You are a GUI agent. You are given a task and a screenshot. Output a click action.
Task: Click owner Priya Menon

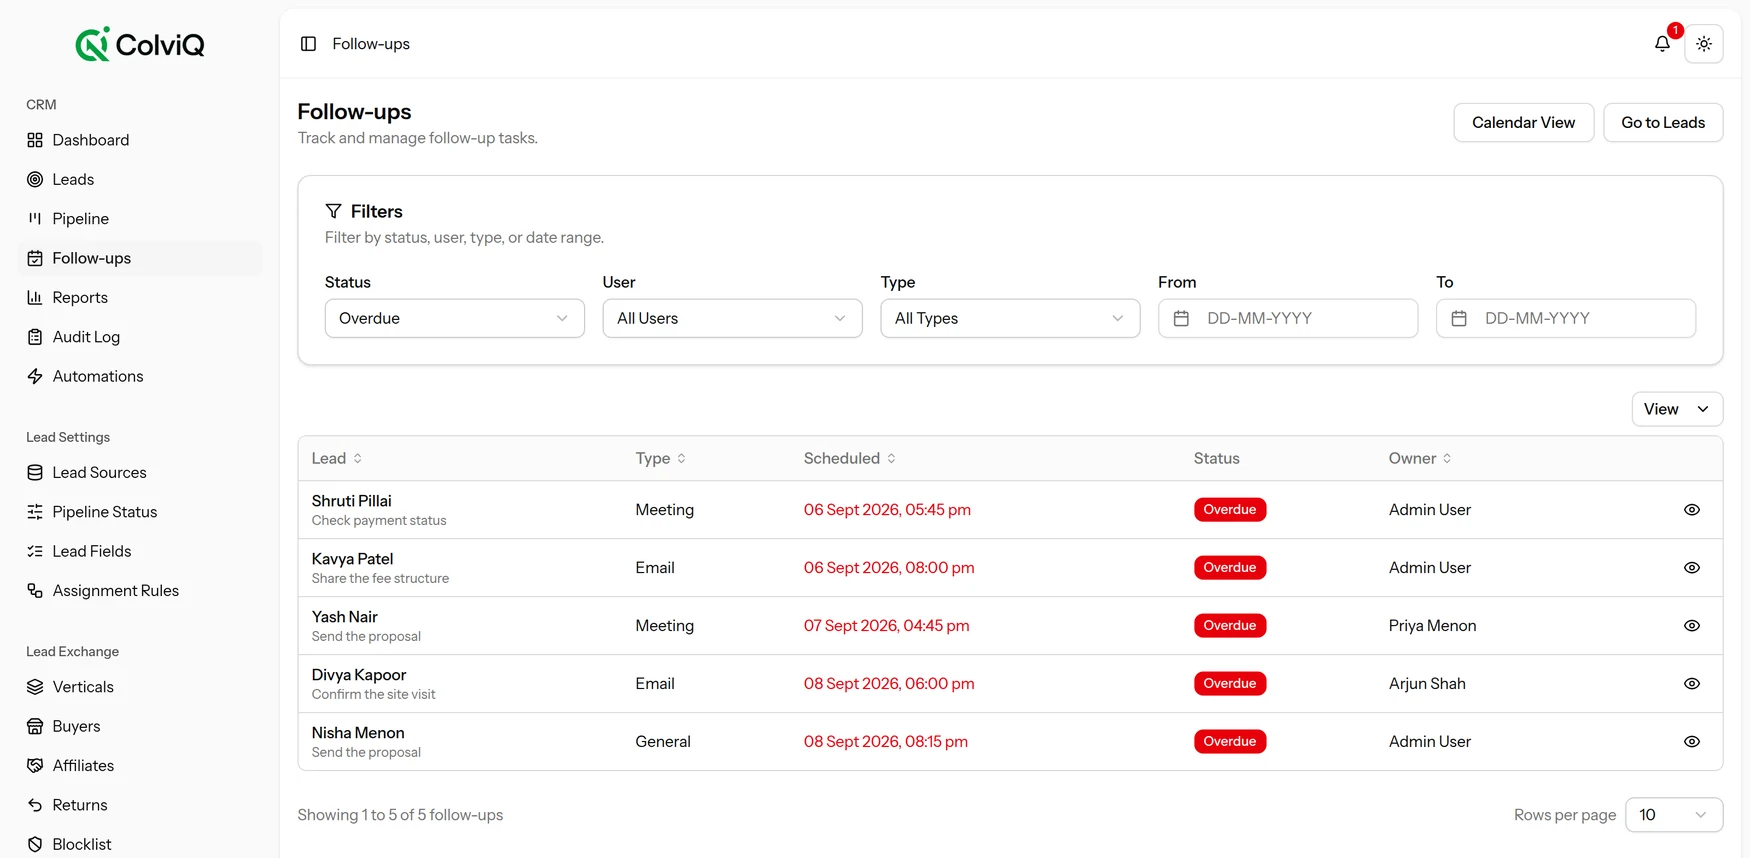pos(1432,626)
